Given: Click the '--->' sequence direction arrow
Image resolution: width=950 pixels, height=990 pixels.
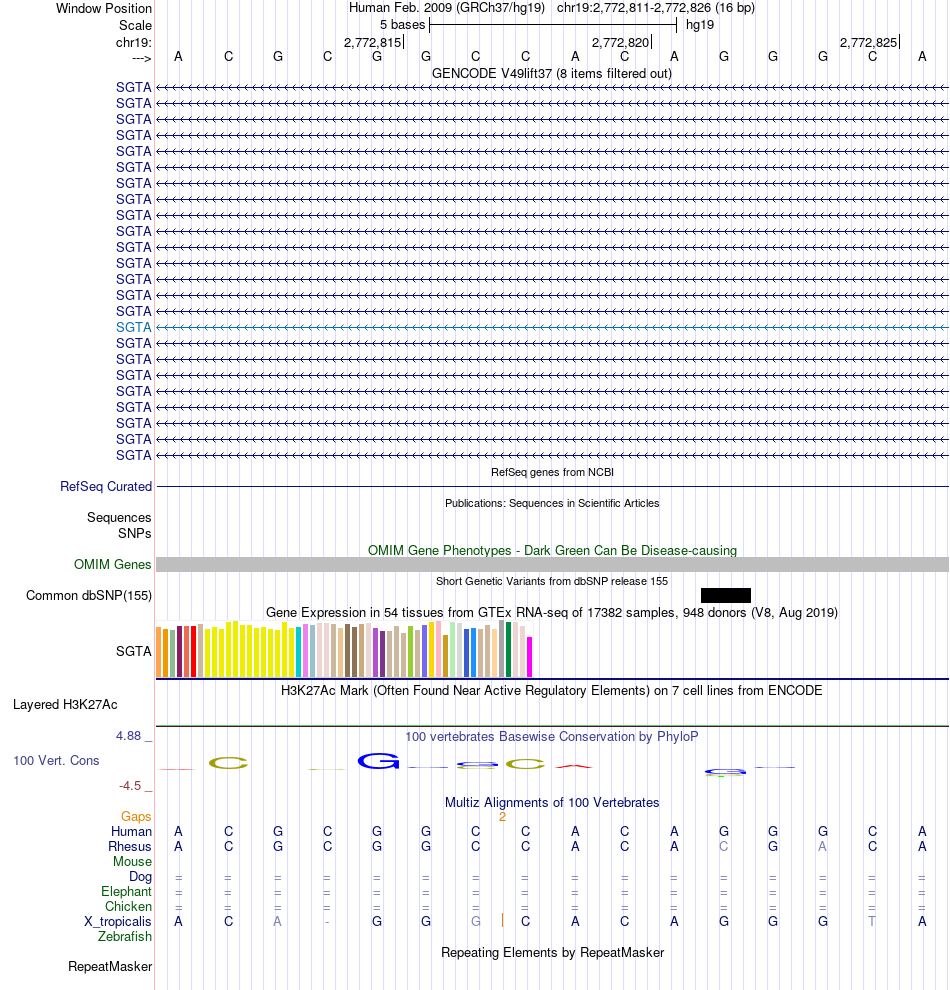Looking at the screenshot, I should tap(142, 58).
